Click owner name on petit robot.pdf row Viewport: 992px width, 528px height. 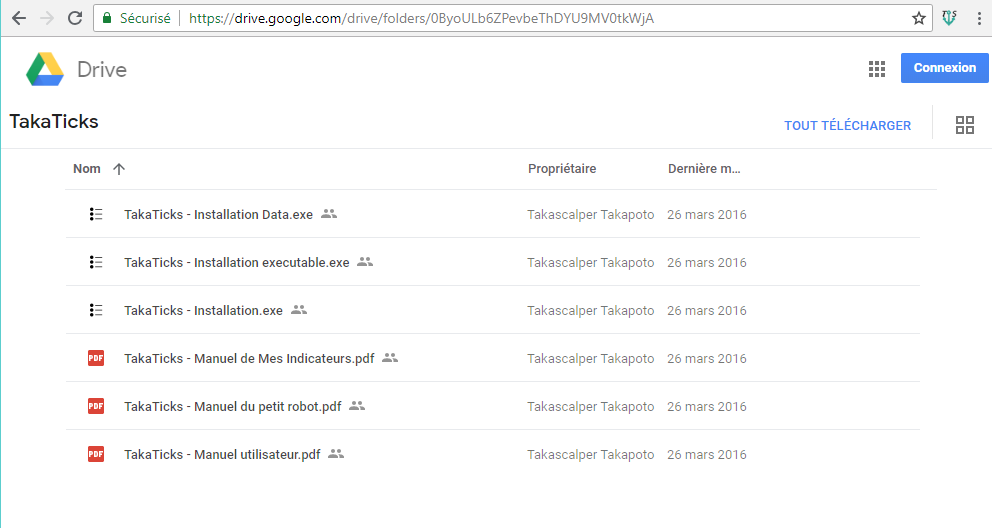coord(591,407)
